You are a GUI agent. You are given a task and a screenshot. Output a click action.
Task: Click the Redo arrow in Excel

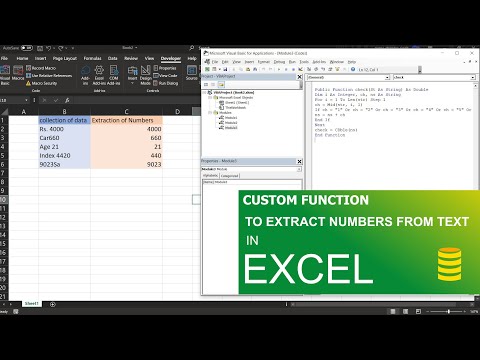click(61, 48)
